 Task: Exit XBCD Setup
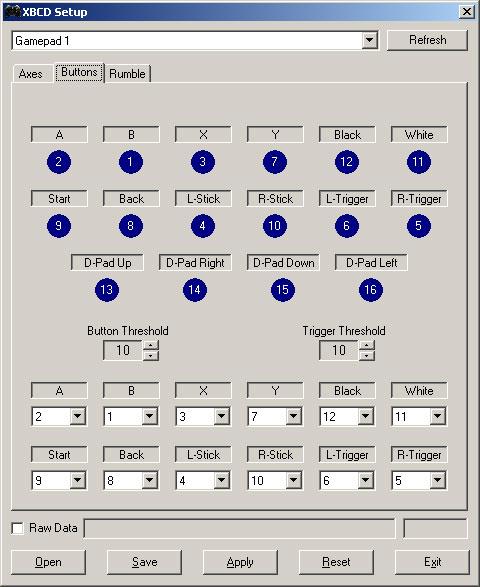[432, 562]
